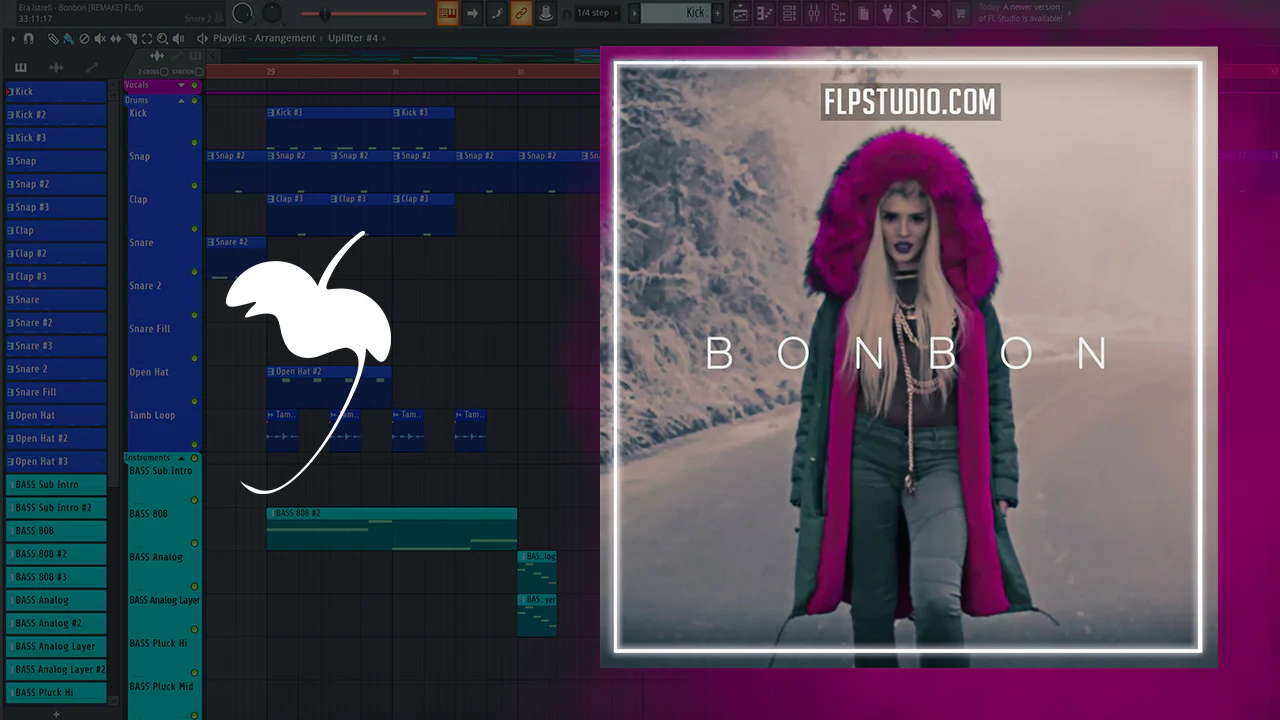Open the plugin picker plug icon
This screenshot has height=720, width=1280.
[x=886, y=13]
